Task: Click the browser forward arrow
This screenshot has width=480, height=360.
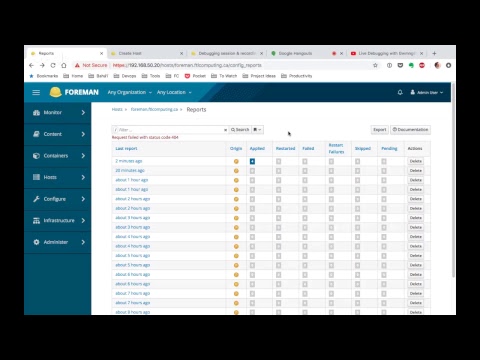Action: tap(42, 65)
